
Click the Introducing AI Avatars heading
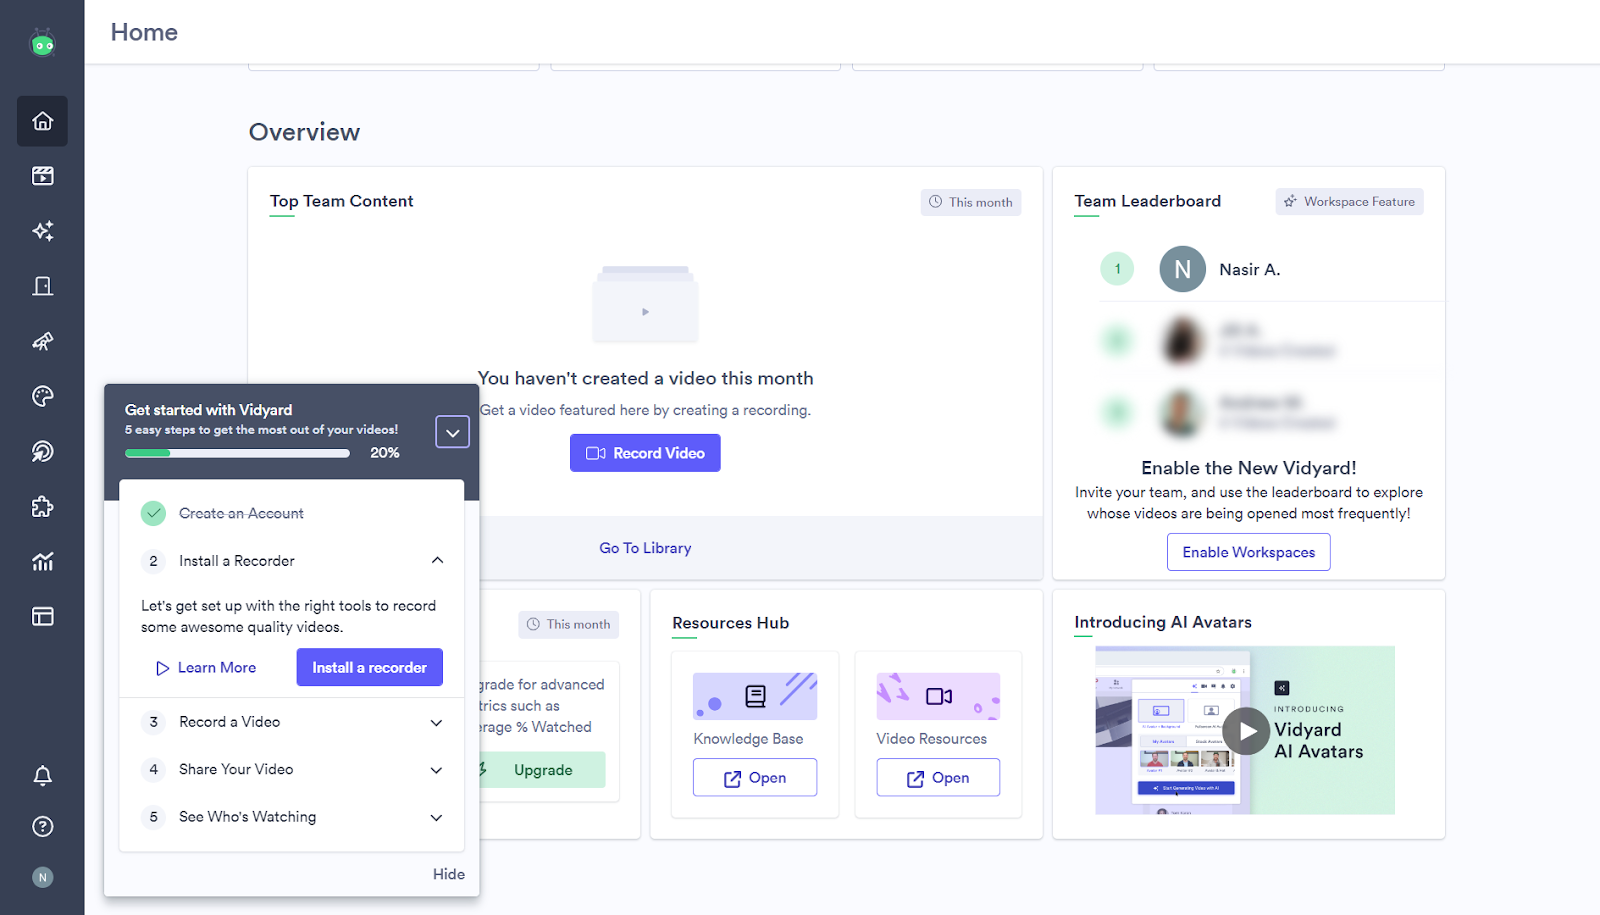(x=1162, y=622)
